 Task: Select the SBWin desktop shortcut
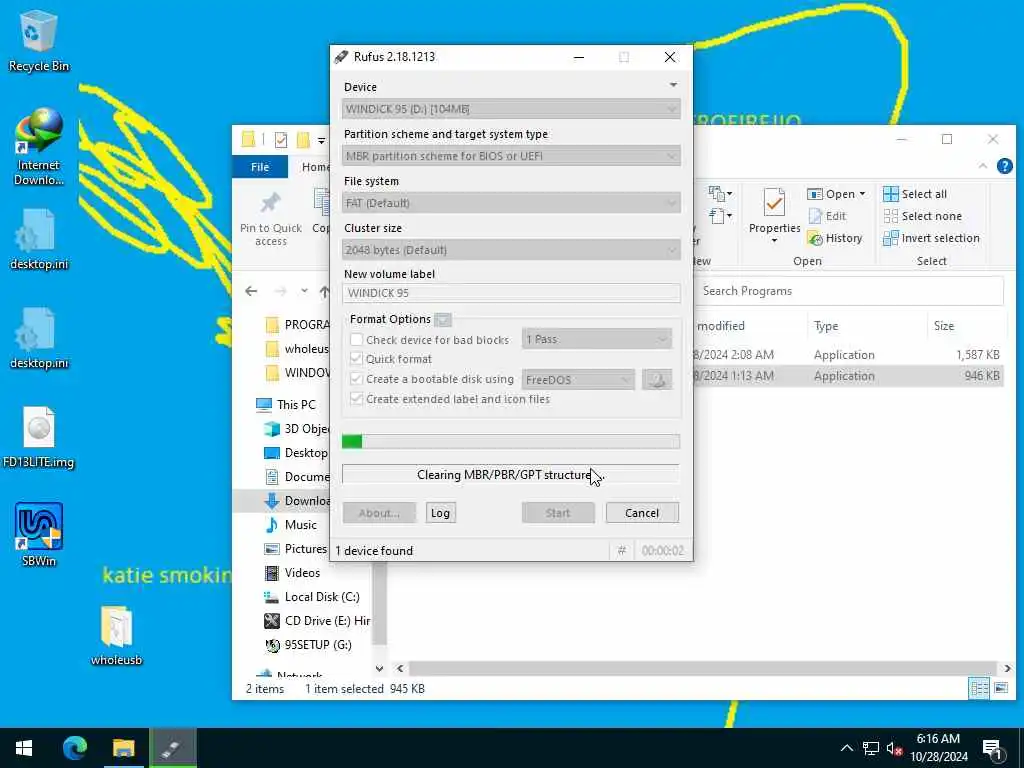(39, 534)
